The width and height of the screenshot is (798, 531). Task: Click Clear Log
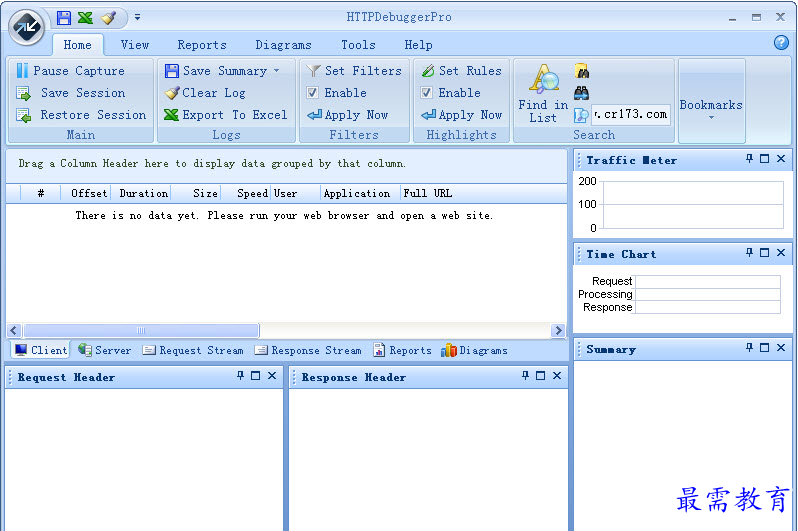(205, 93)
